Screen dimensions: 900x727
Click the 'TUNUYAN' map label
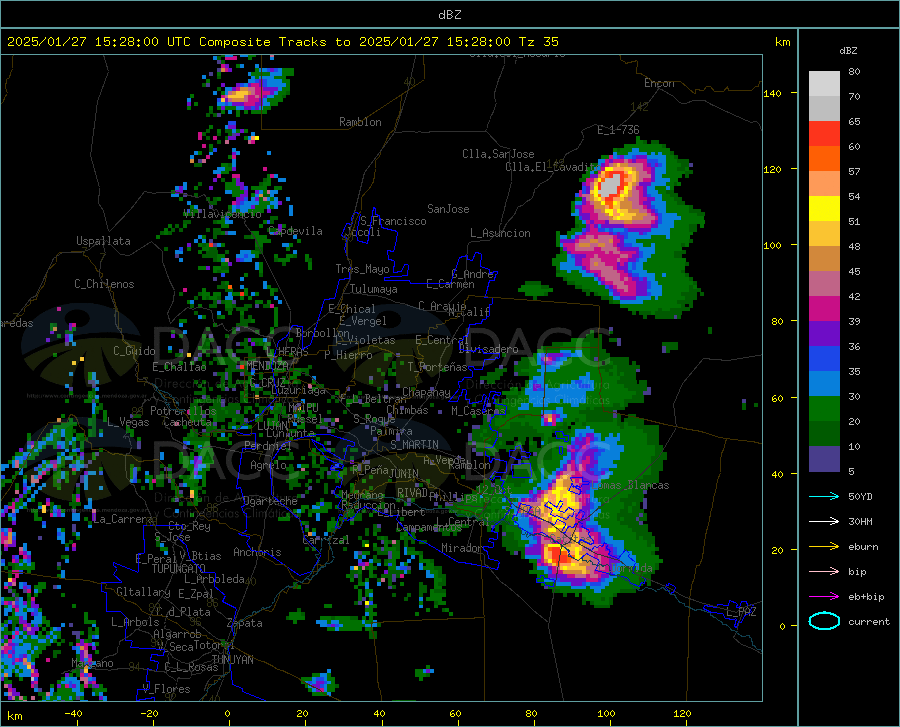[232, 660]
